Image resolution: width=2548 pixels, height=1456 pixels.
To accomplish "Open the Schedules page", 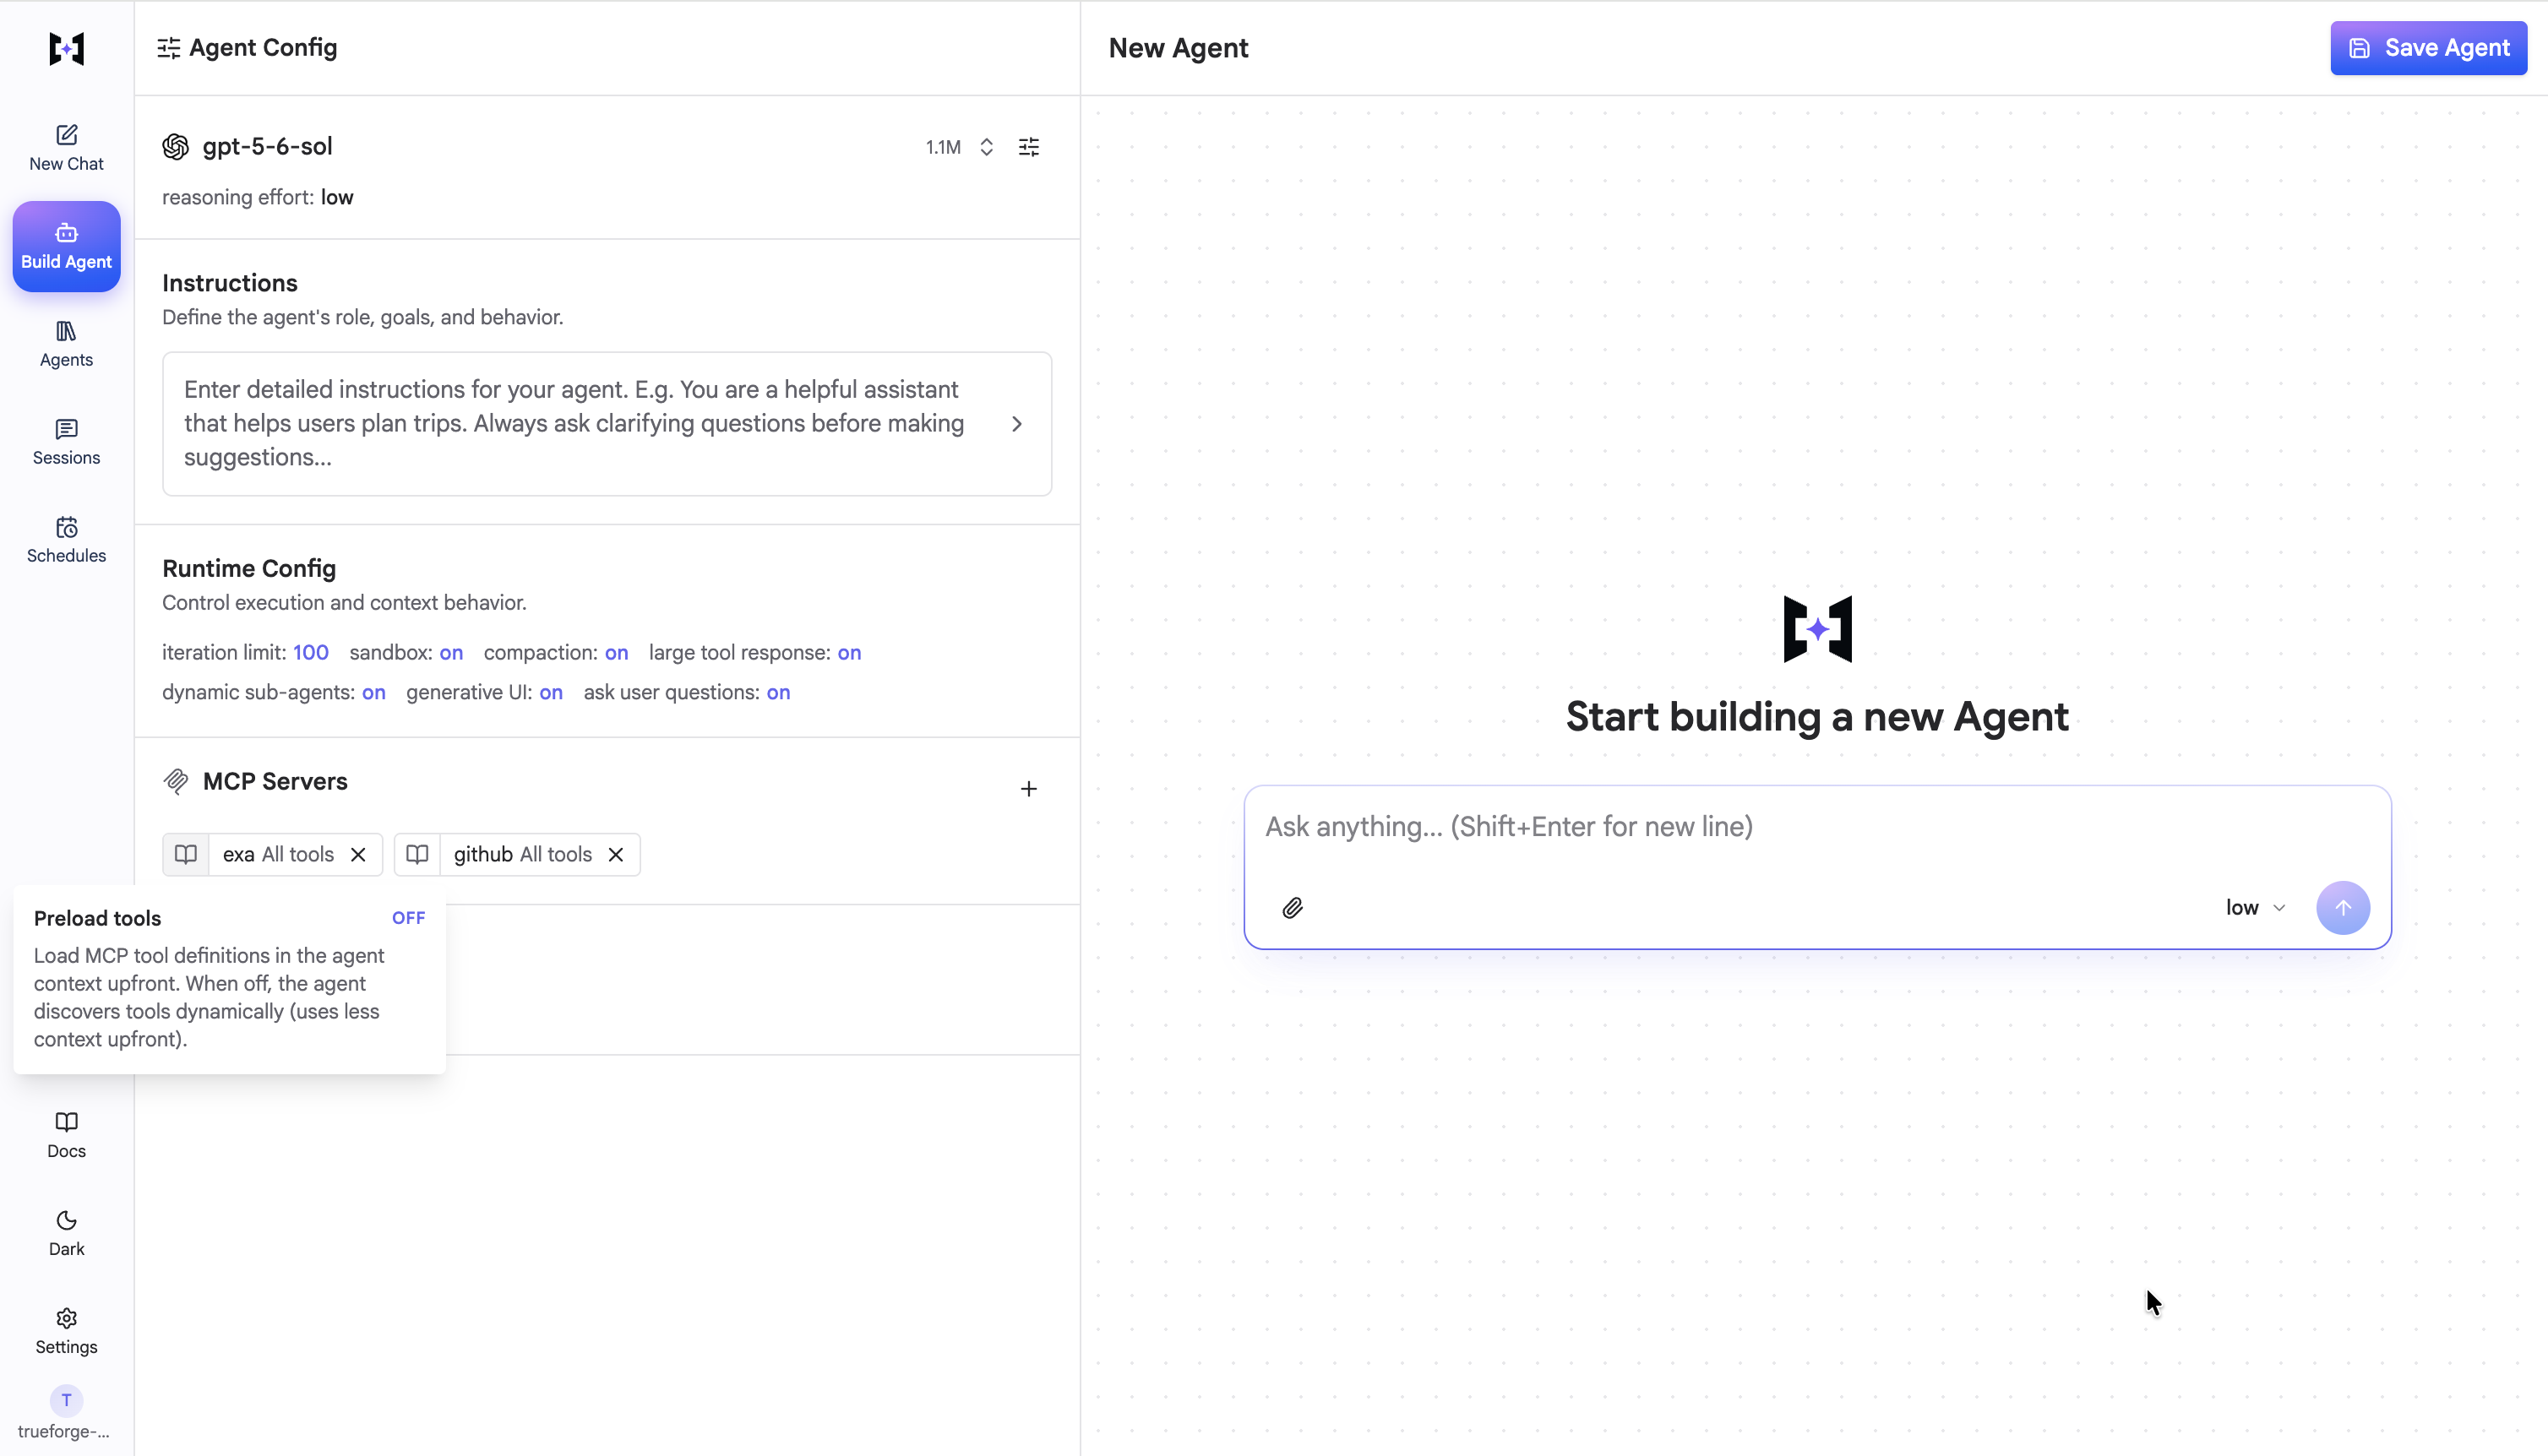I will [66, 540].
